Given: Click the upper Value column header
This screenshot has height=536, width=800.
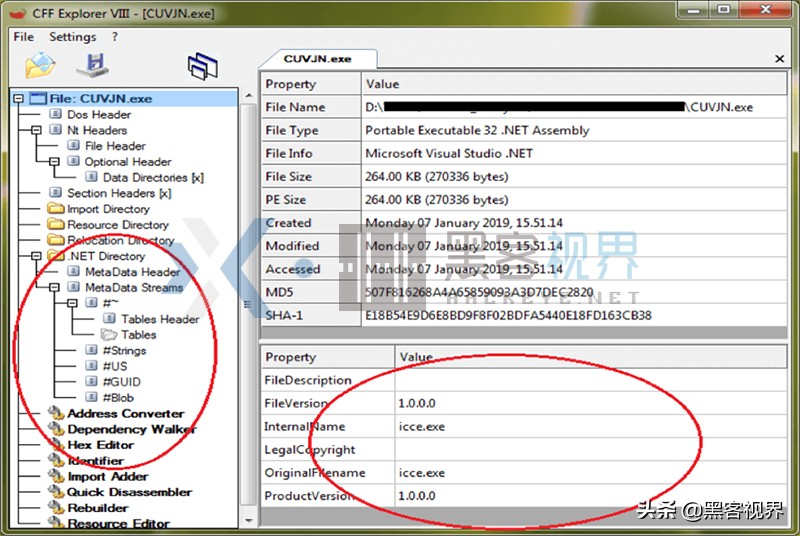Looking at the screenshot, I should [574, 84].
